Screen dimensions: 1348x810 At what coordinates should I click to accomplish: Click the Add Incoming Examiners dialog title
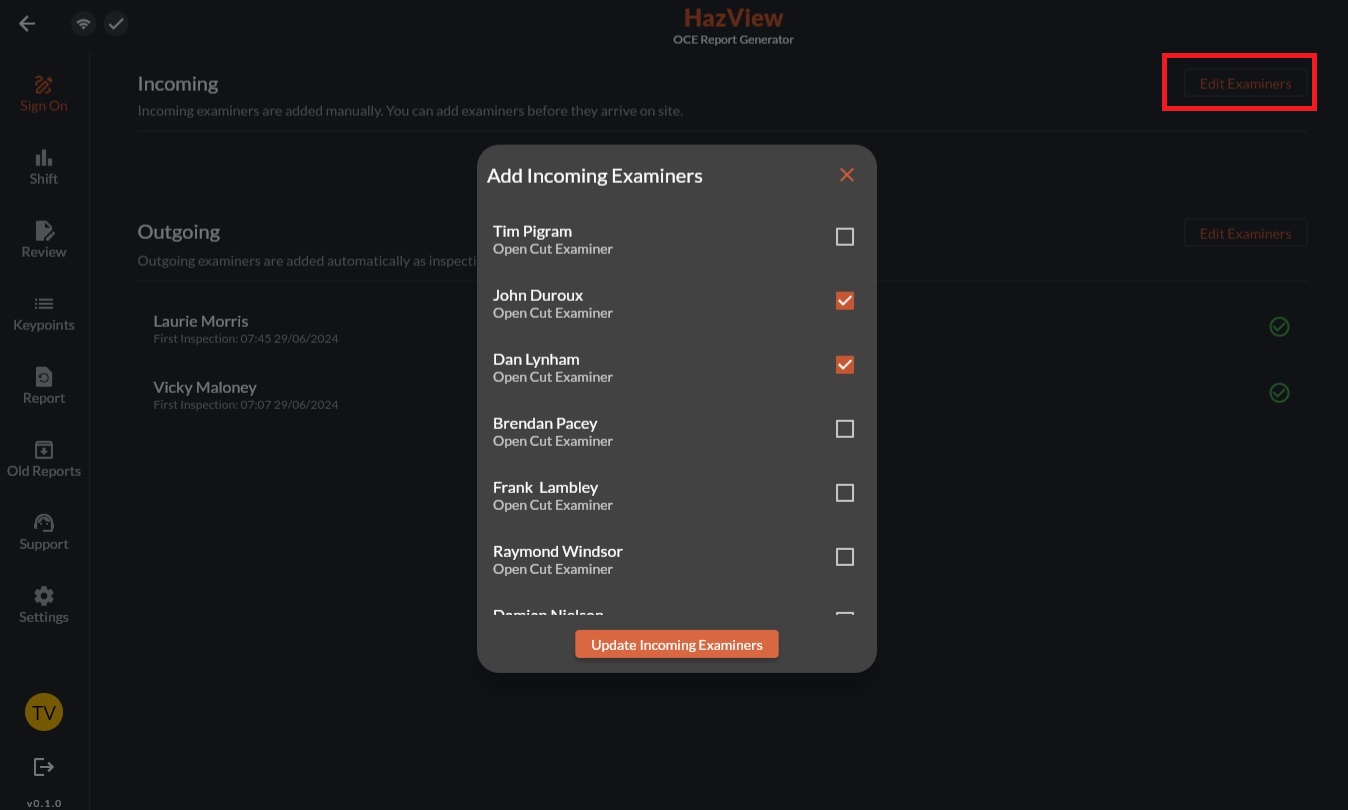click(x=595, y=176)
